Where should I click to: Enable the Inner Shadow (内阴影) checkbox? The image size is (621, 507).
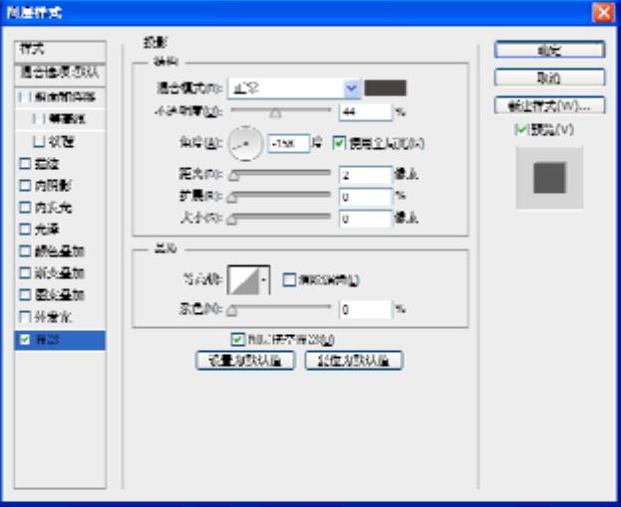click(x=25, y=185)
